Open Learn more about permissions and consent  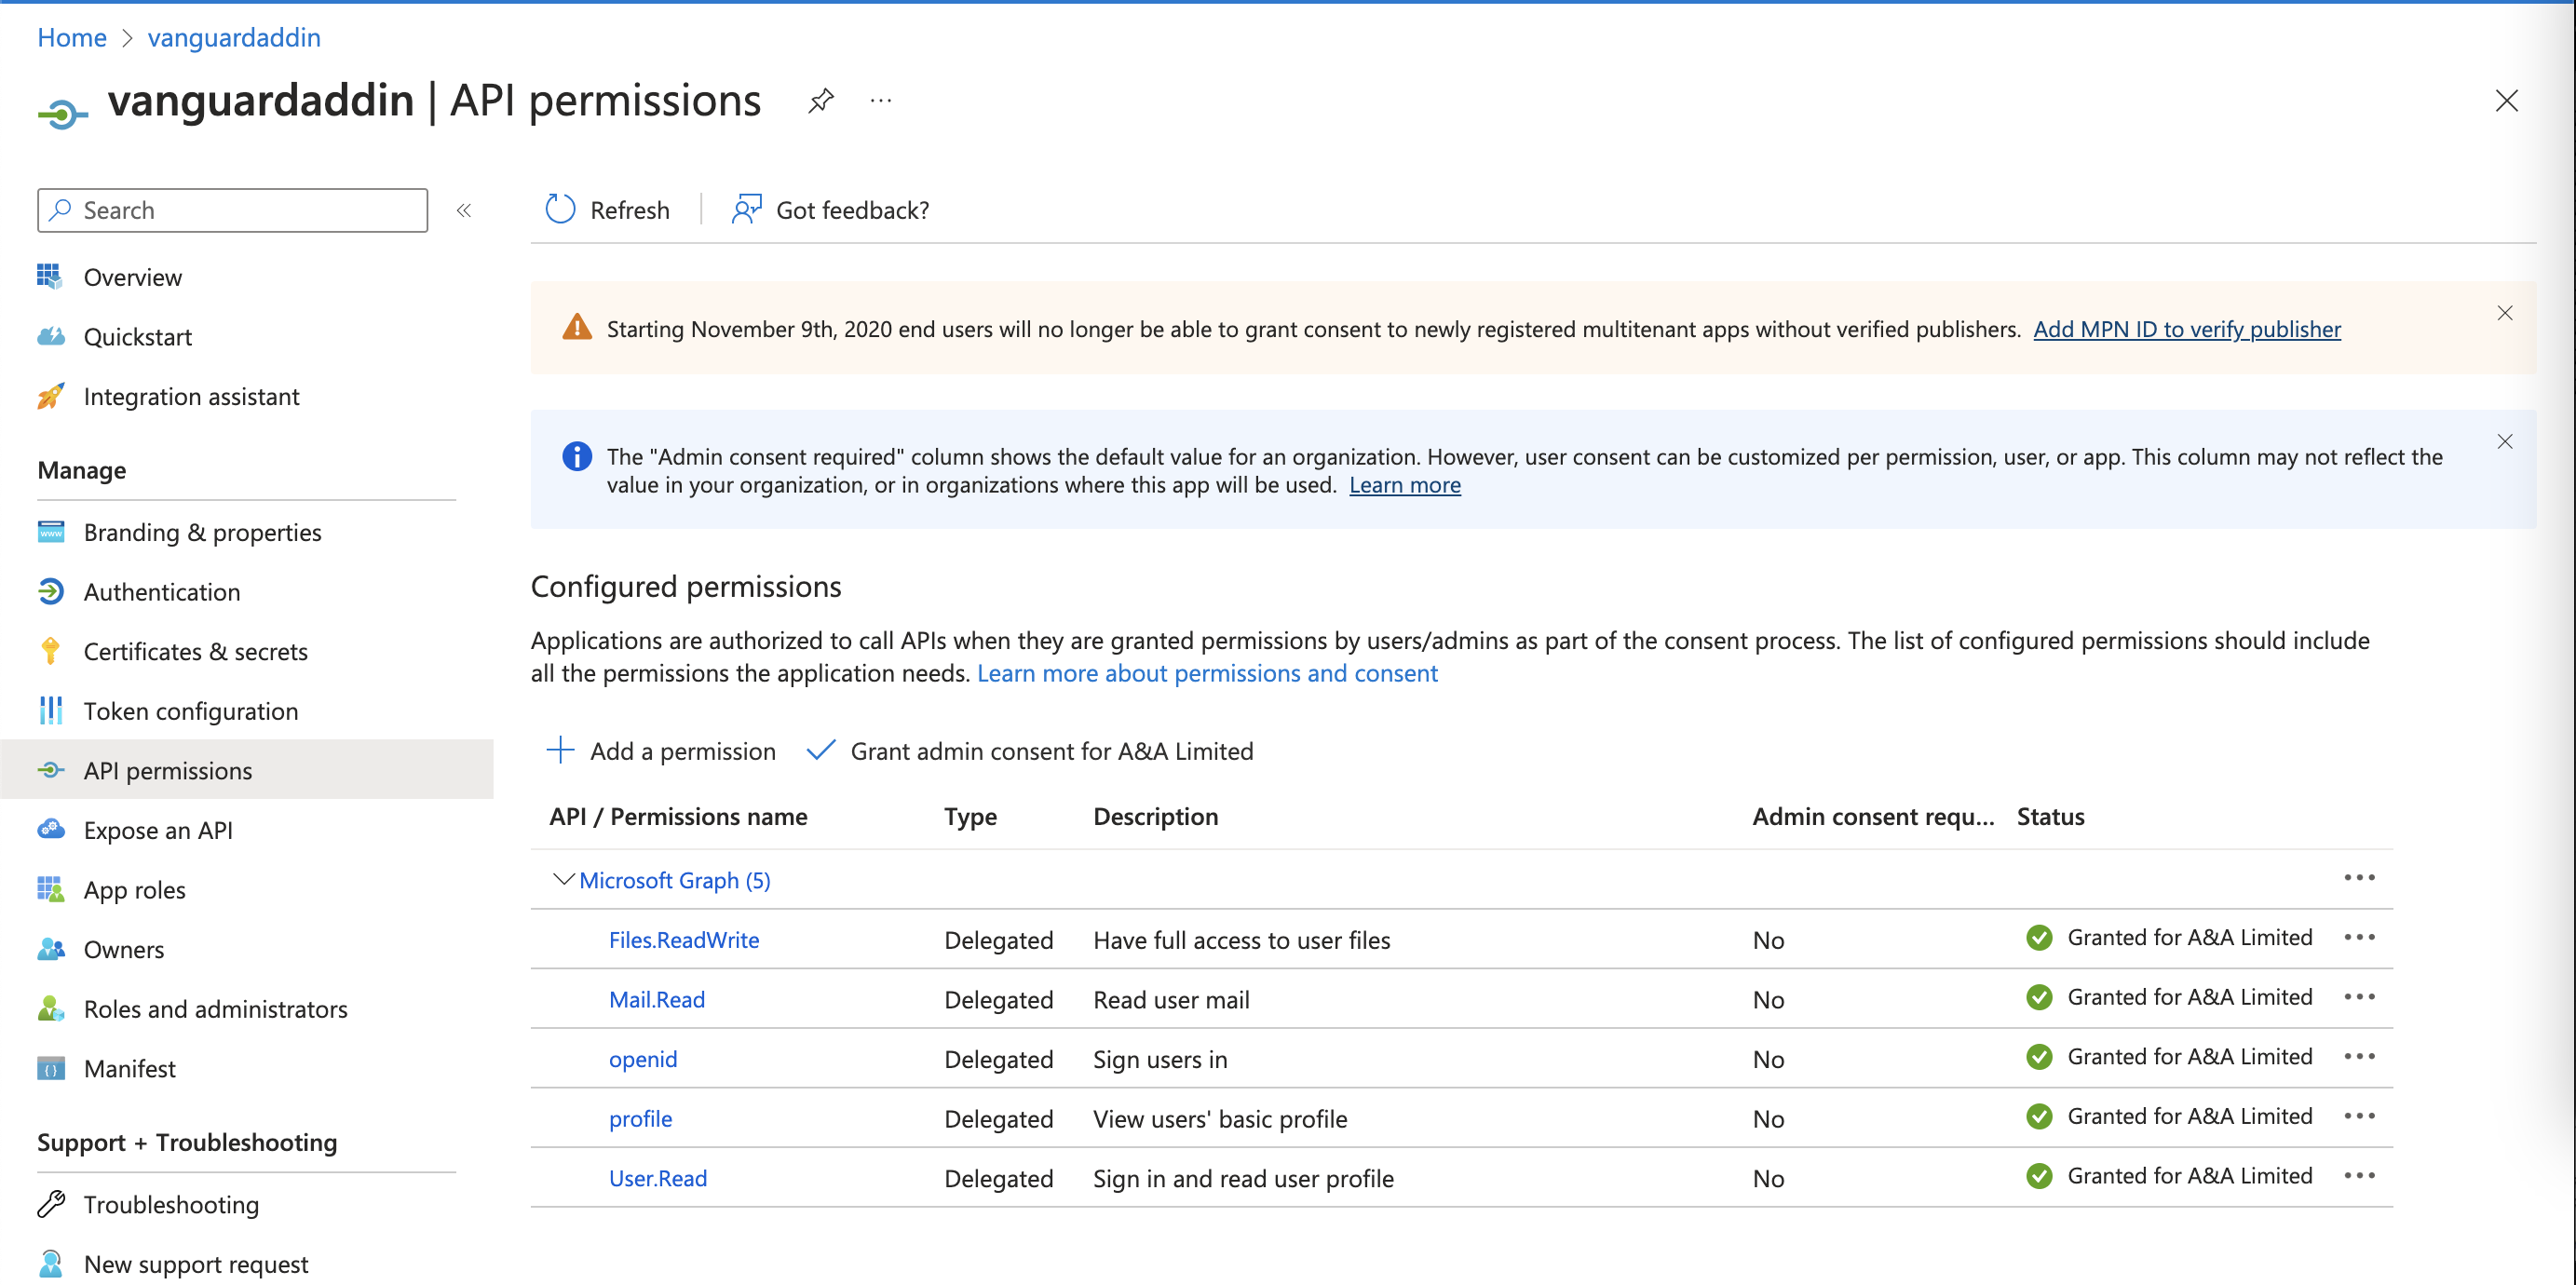[1208, 673]
